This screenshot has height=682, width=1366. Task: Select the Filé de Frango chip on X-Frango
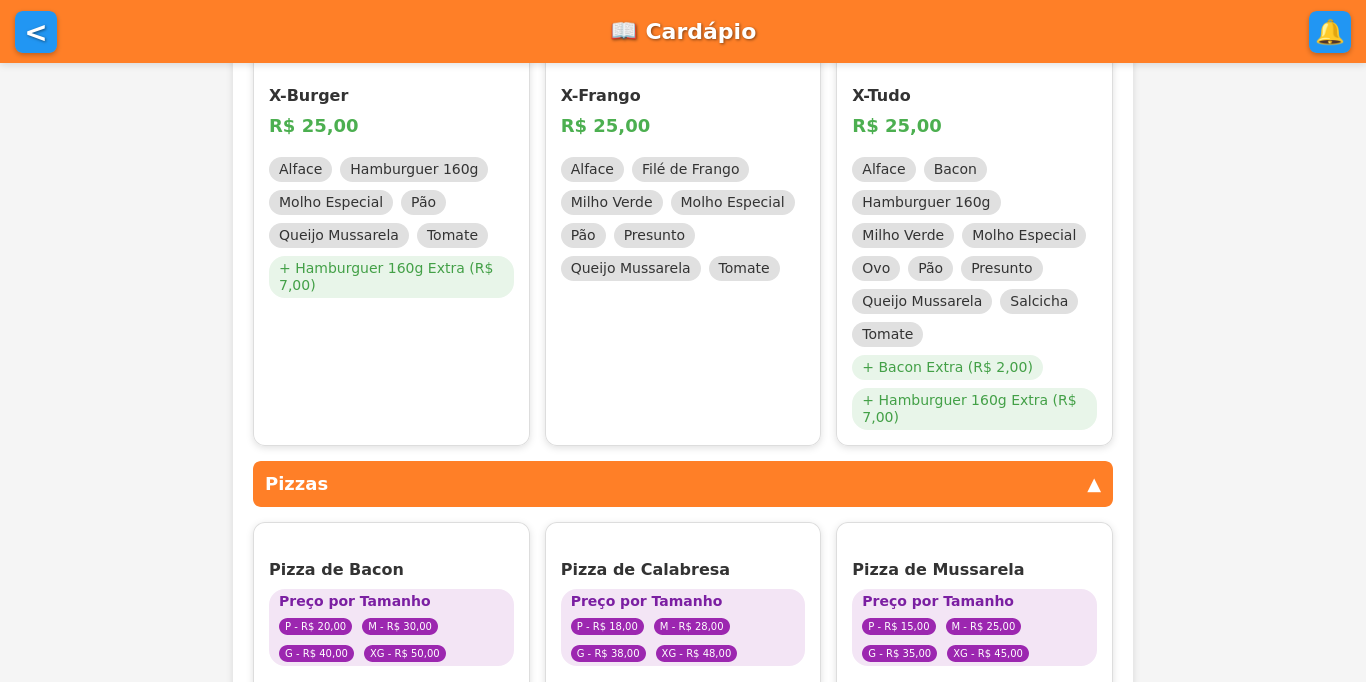tap(690, 169)
